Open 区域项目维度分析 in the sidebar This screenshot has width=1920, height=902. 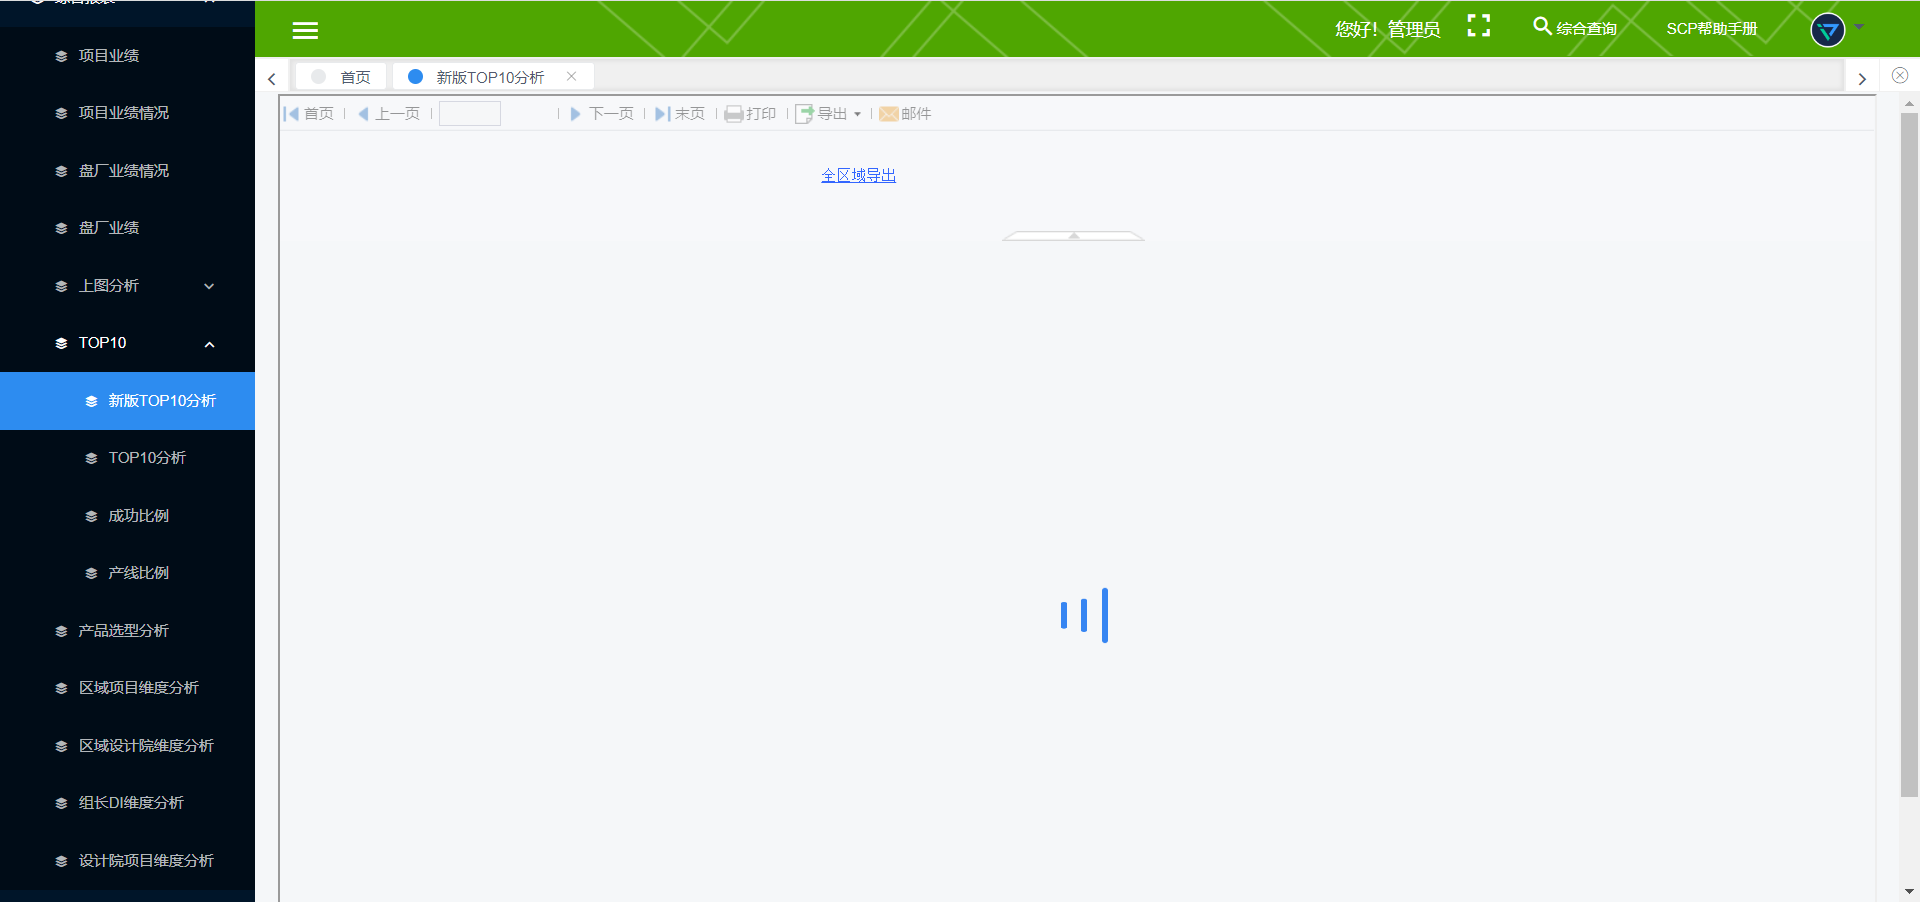(139, 688)
